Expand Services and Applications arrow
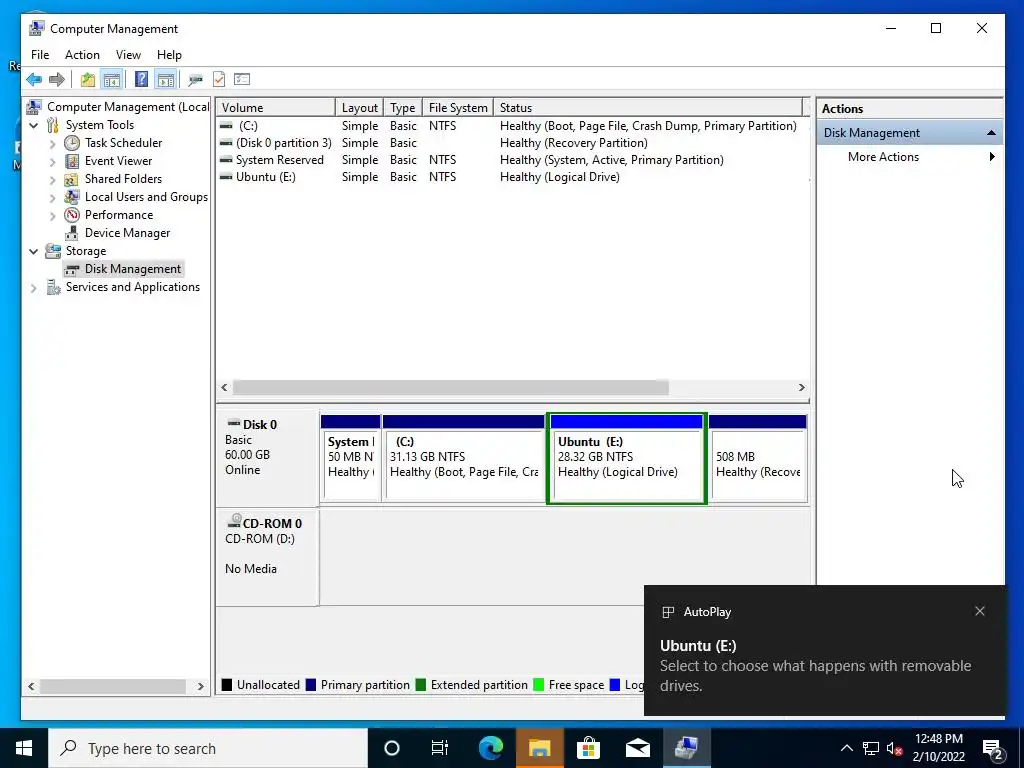 pyautogui.click(x=34, y=287)
